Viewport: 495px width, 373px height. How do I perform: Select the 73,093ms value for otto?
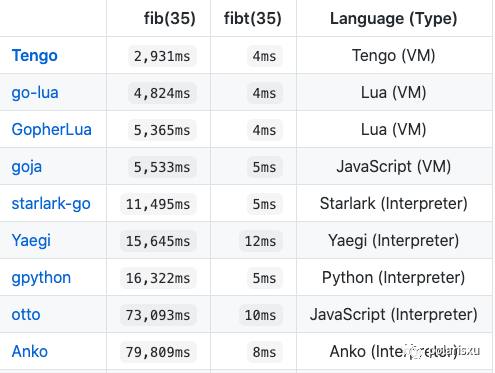[158, 315]
